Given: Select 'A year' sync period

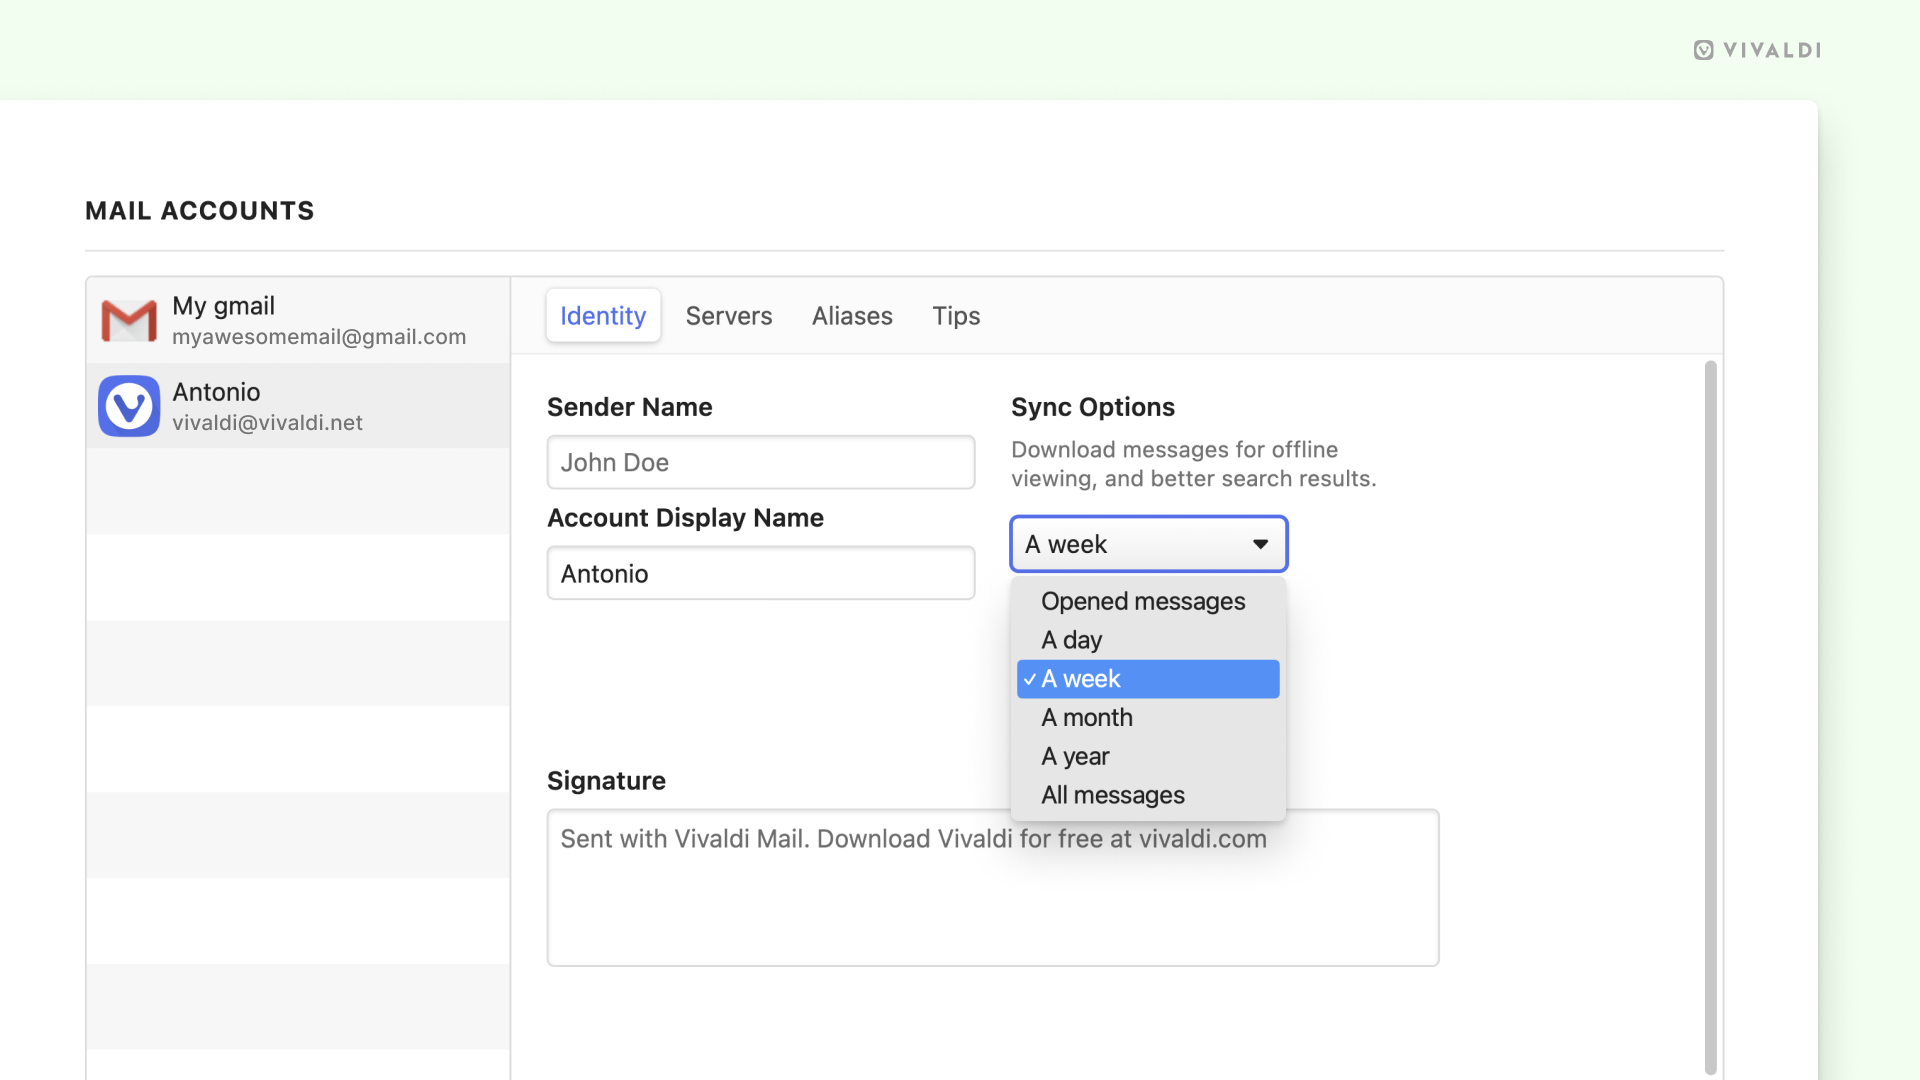Looking at the screenshot, I should pos(1073,756).
